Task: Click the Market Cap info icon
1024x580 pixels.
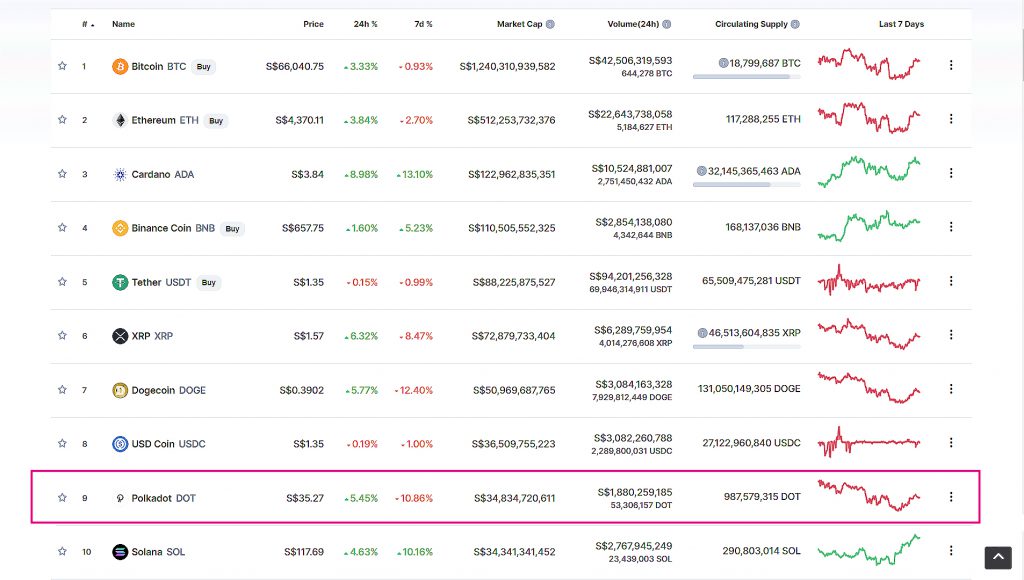Action: pos(551,24)
